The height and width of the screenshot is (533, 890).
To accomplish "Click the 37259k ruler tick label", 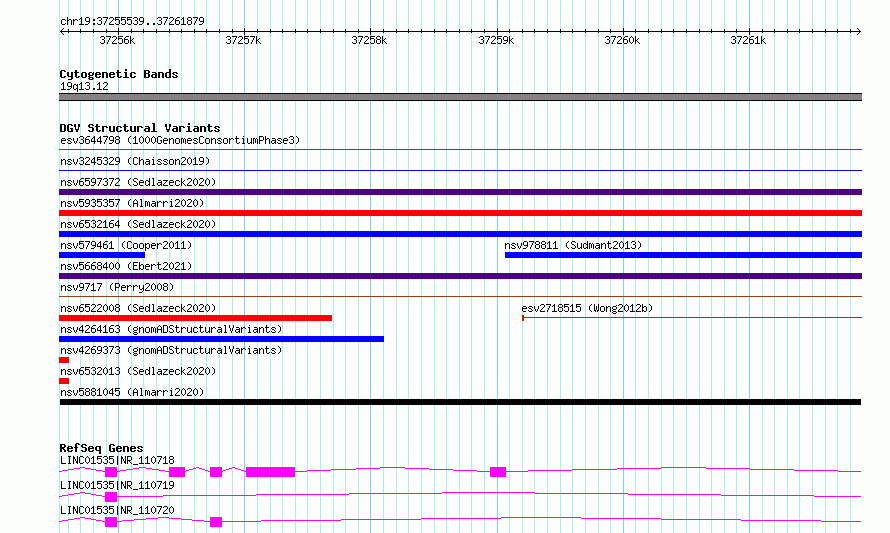I will pos(496,40).
